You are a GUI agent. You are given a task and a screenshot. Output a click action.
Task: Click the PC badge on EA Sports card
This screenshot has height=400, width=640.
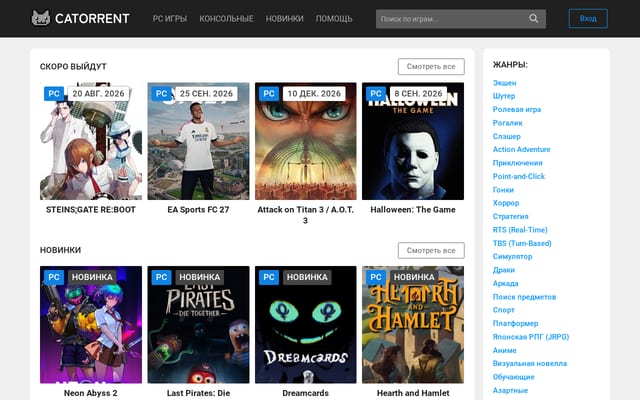pyautogui.click(x=161, y=93)
